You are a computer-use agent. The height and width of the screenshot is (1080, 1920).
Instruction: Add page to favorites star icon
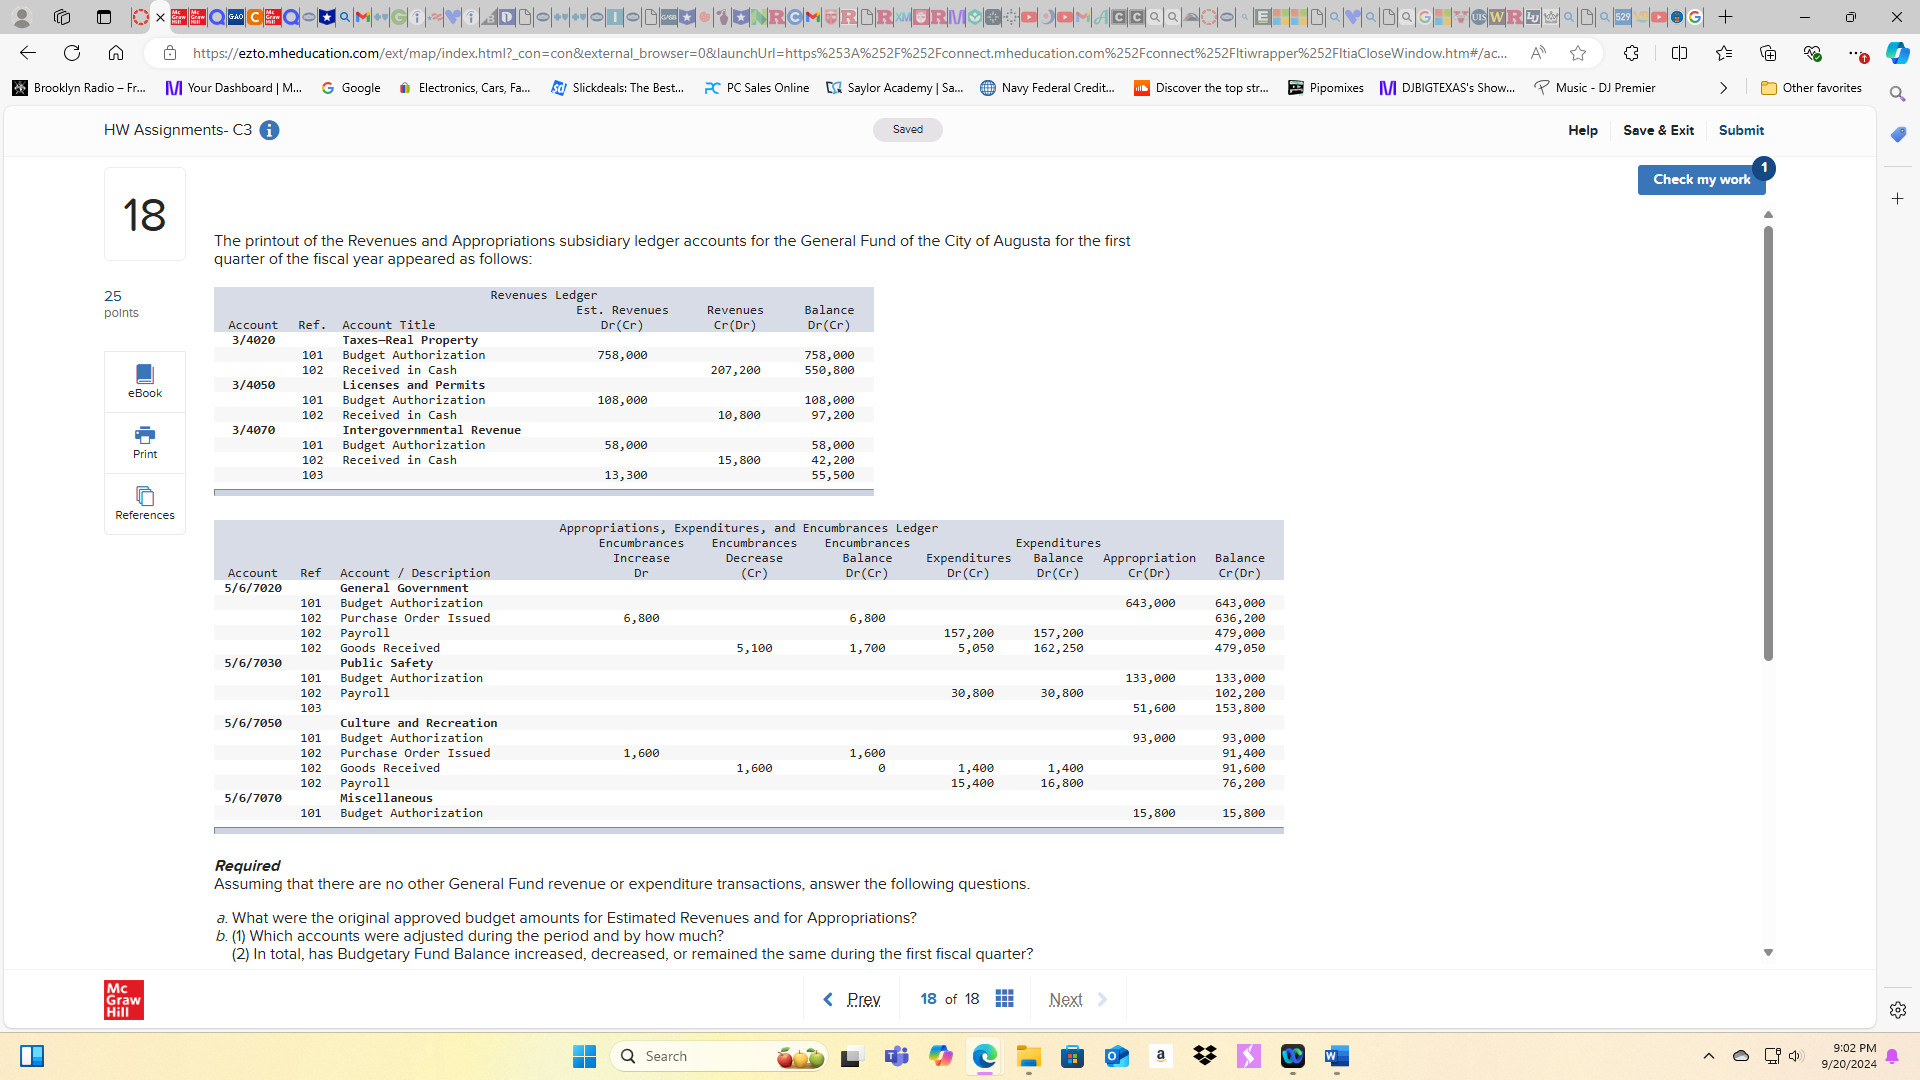pos(1578,53)
